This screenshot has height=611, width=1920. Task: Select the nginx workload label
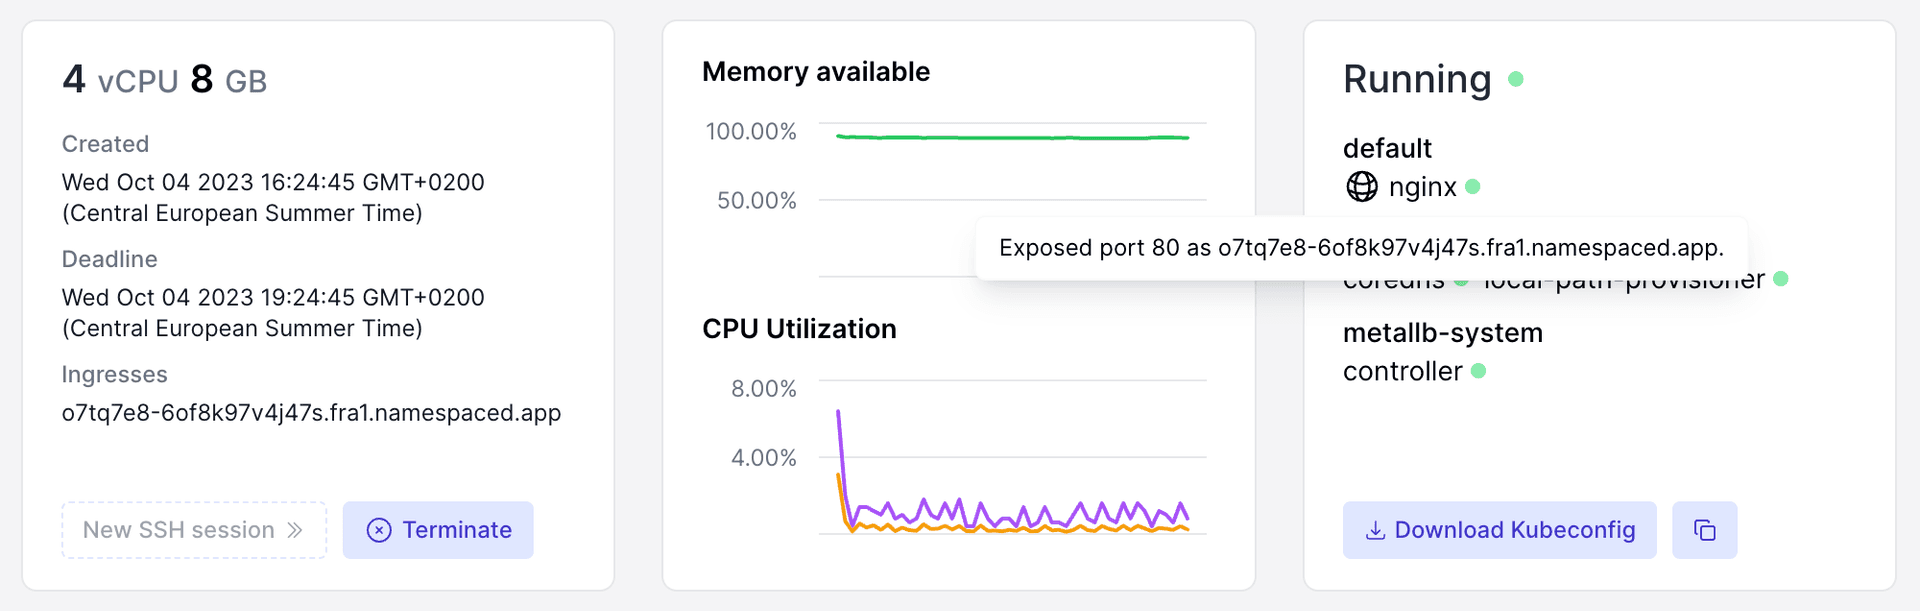click(1422, 187)
